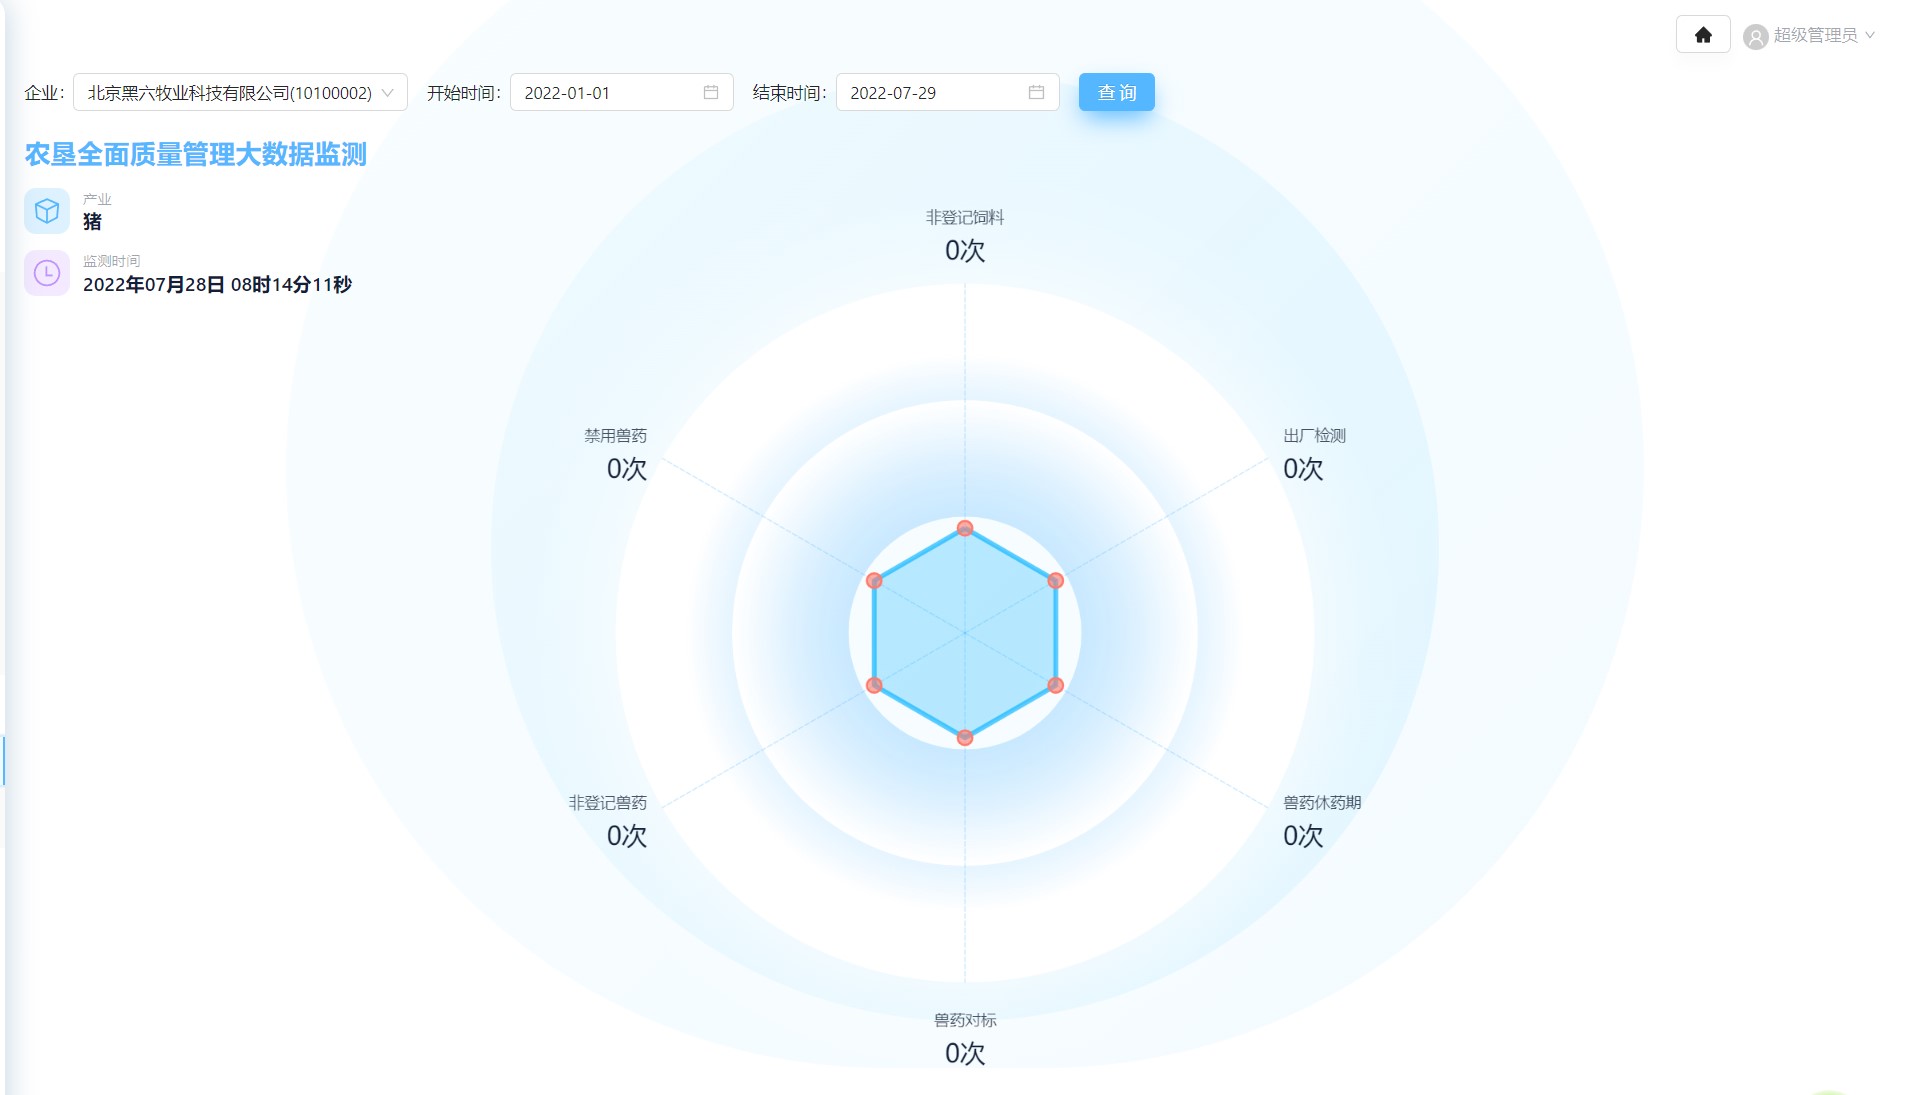Image resolution: width=1924 pixels, height=1095 pixels.
Task: Click the 农垦全面质量管理大数据监测 title
Action: tap(196, 155)
